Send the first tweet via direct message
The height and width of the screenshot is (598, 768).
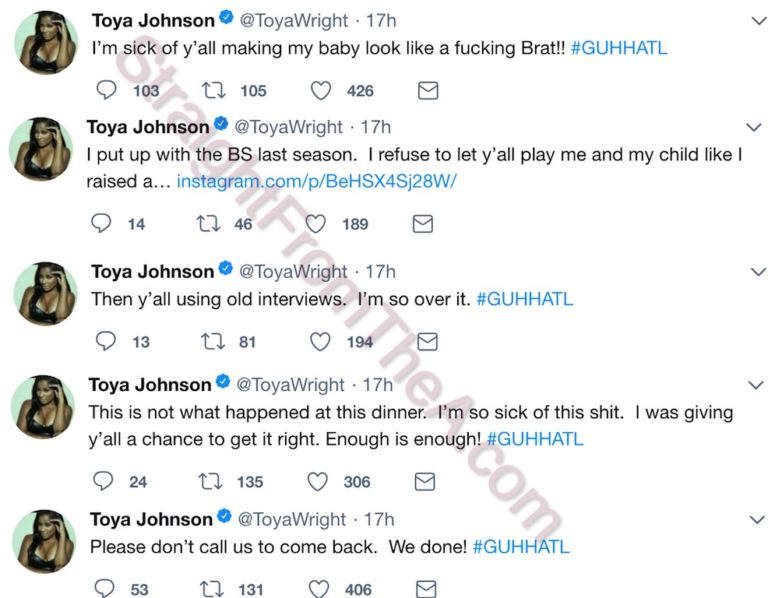tap(427, 91)
